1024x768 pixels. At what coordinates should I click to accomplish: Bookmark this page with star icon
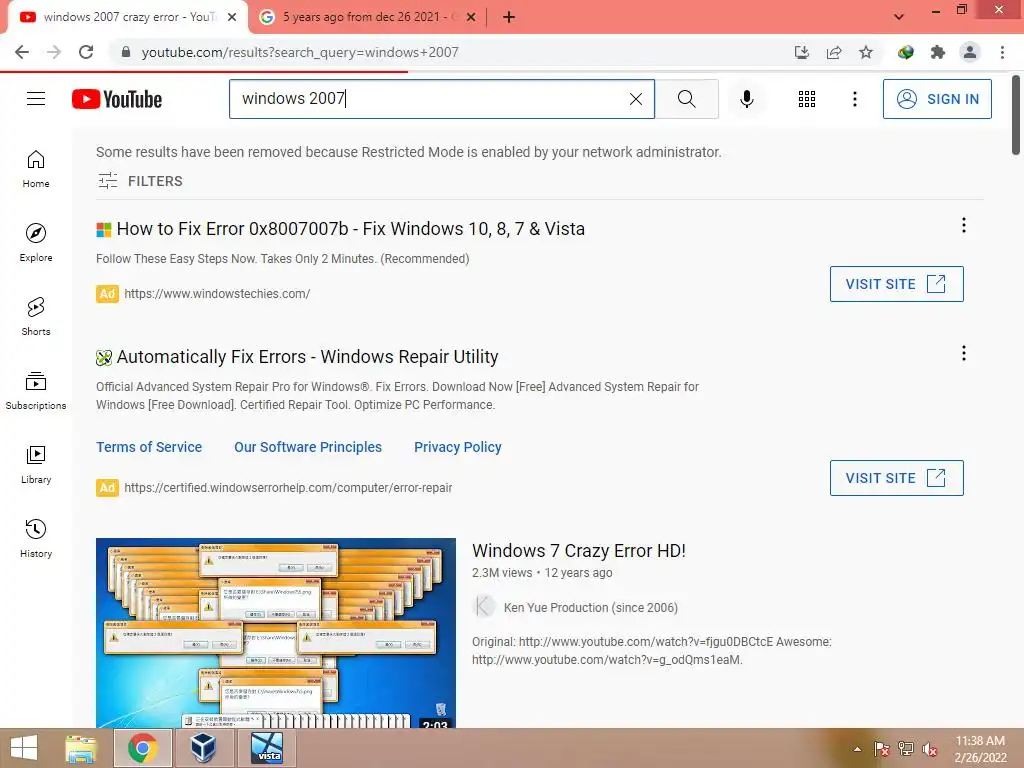pyautogui.click(x=866, y=52)
